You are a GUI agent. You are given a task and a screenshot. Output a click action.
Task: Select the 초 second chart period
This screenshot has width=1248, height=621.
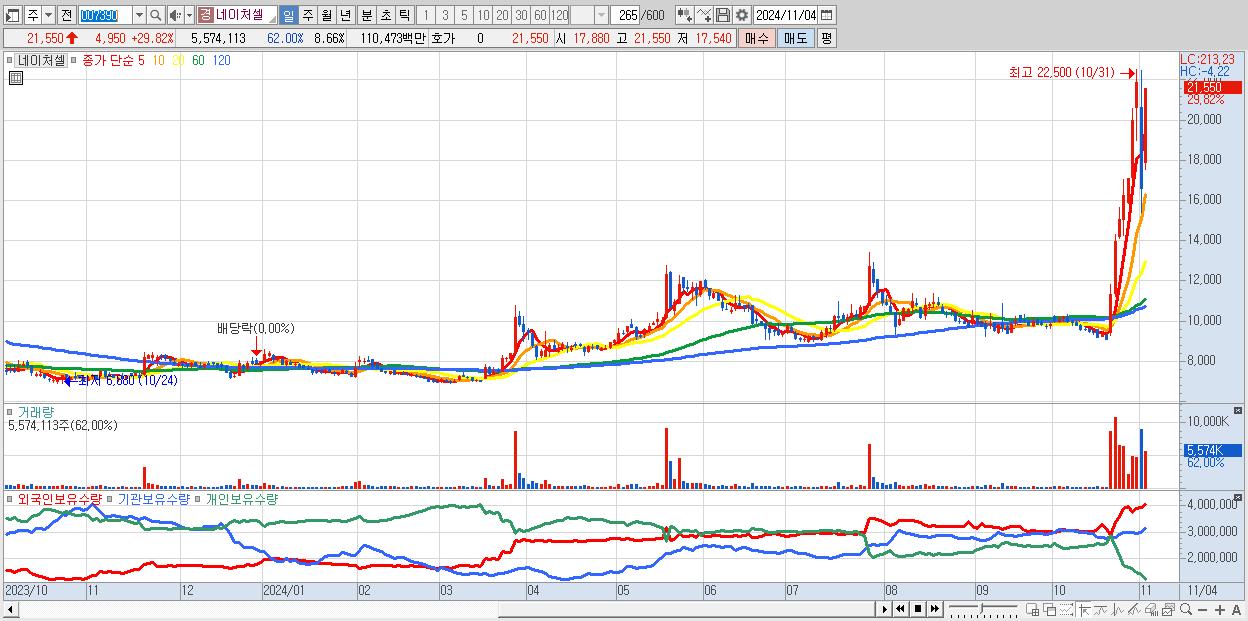coord(385,16)
